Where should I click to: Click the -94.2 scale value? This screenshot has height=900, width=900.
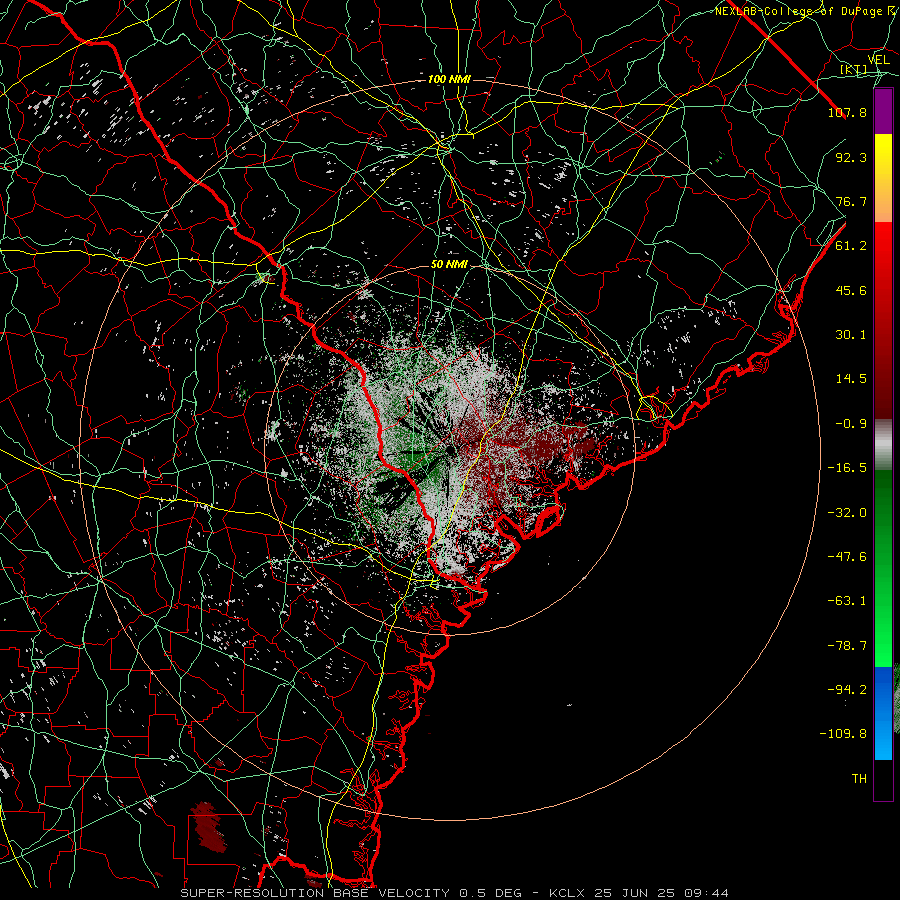pos(847,690)
